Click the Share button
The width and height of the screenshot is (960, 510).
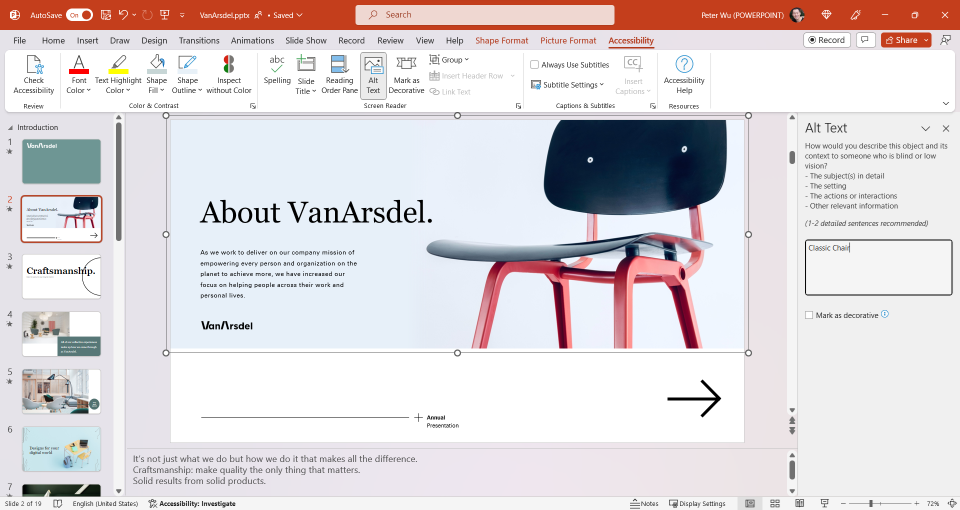901,40
